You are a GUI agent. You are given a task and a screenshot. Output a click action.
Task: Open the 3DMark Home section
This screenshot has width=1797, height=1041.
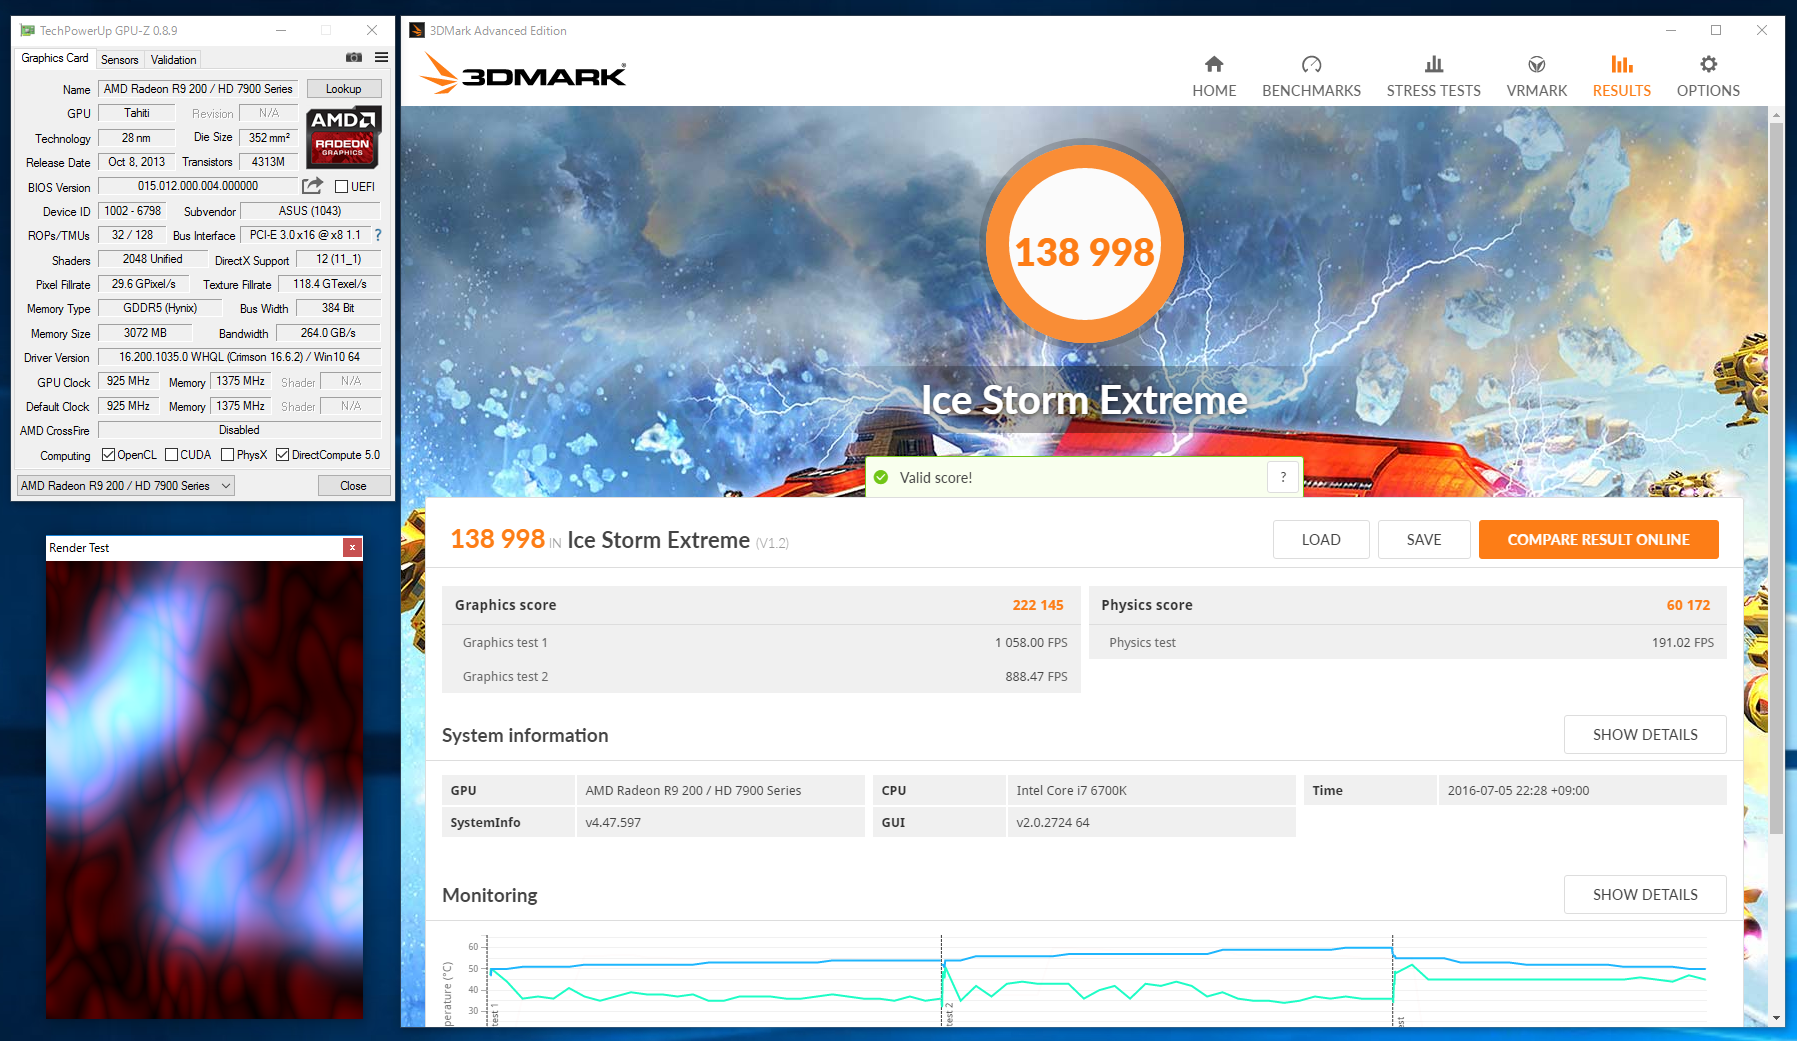tap(1214, 77)
